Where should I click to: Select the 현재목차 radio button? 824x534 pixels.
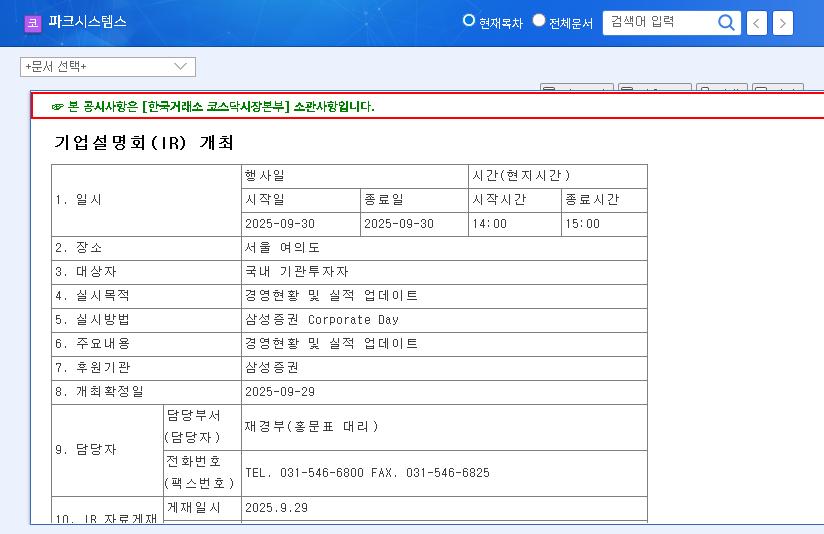(x=468, y=20)
